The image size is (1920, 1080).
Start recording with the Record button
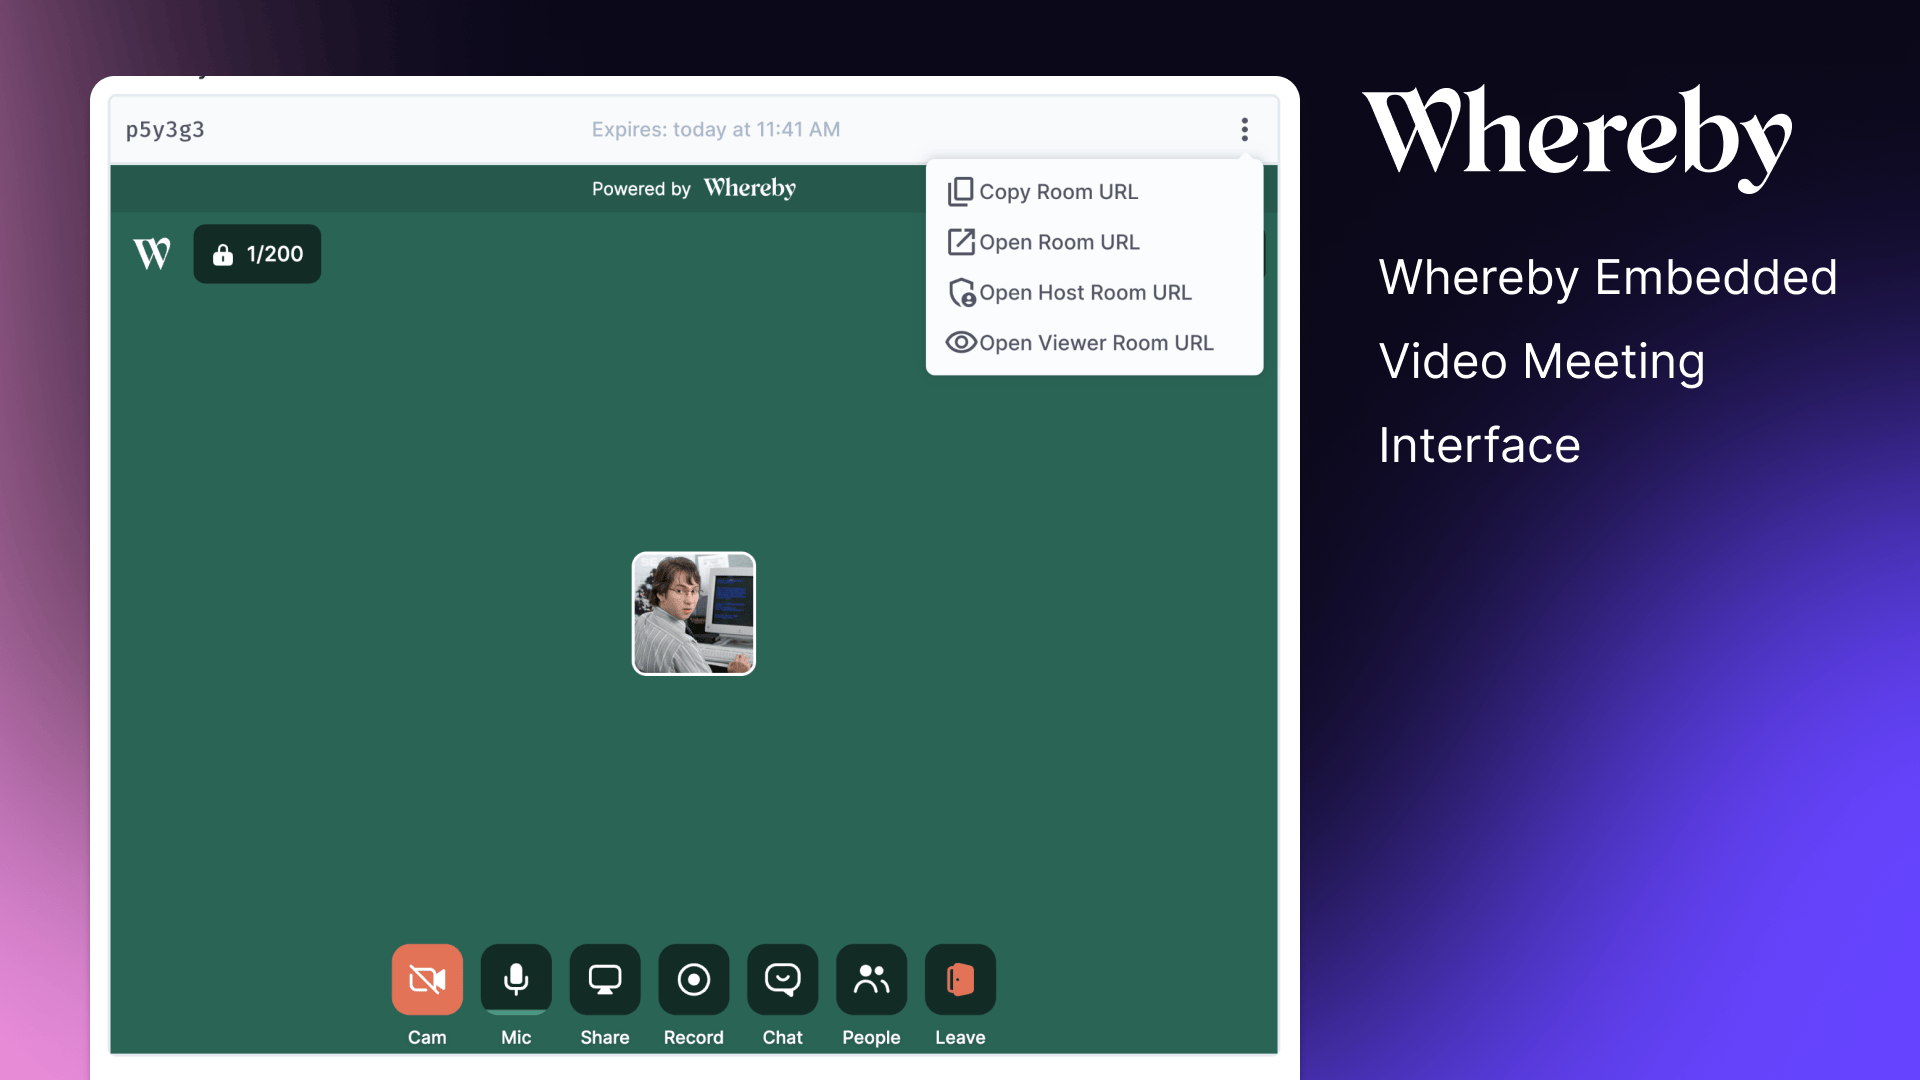694,979
